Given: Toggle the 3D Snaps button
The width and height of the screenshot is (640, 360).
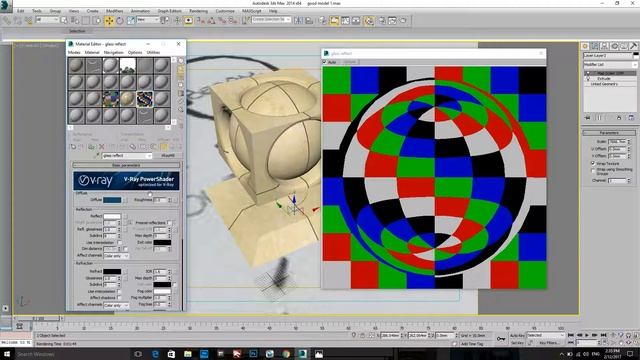Looking at the screenshot, I should click(x=201, y=20).
